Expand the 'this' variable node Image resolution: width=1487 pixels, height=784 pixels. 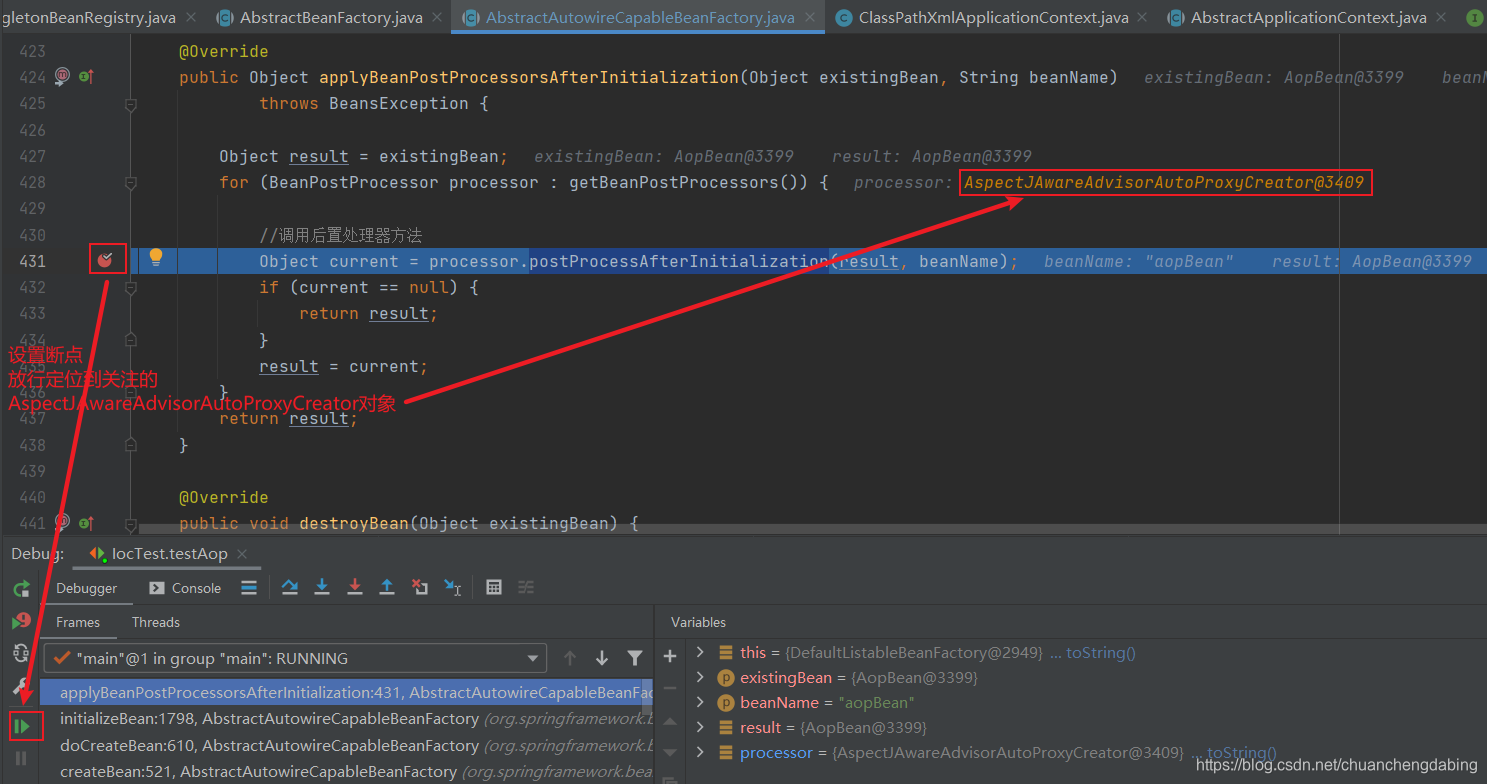[700, 652]
